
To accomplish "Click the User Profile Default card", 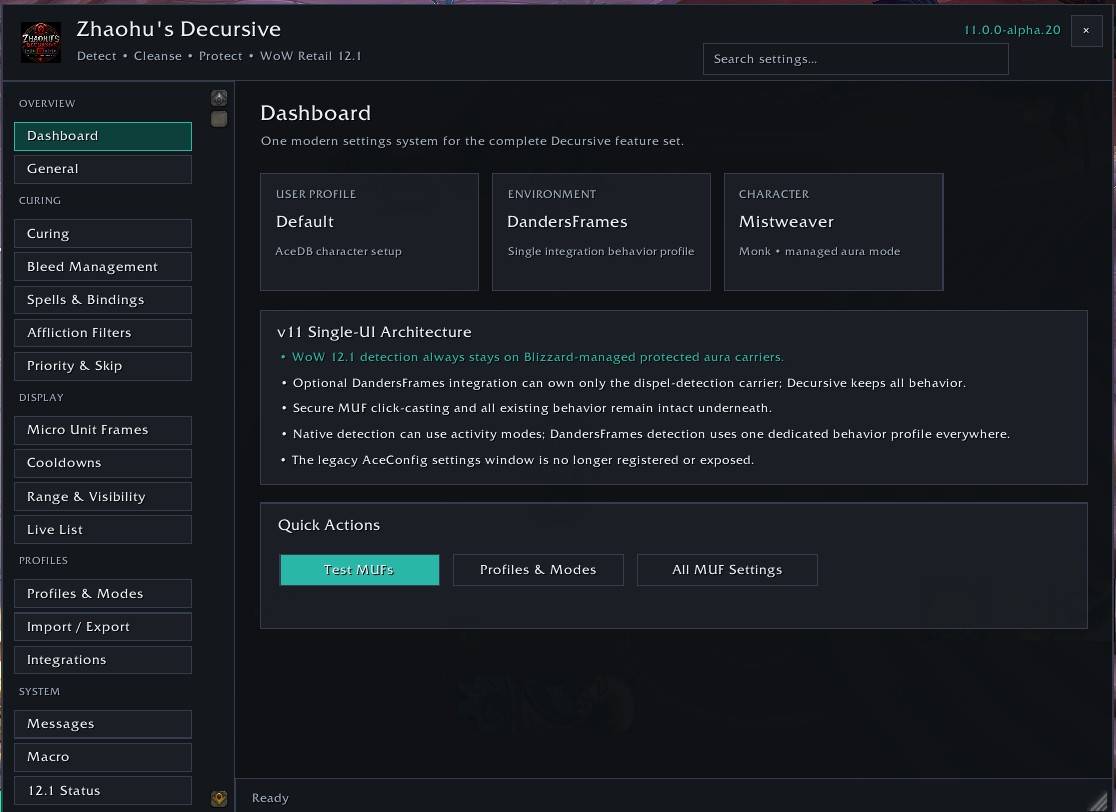I will pos(369,232).
